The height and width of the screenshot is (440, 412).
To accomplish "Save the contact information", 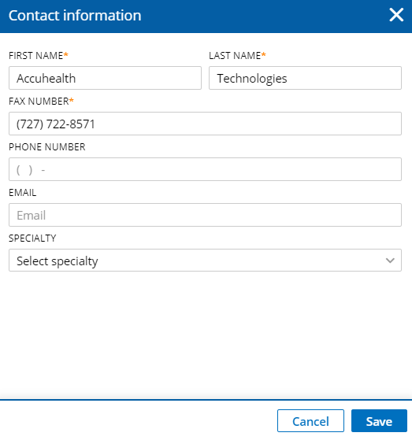I will tap(379, 421).
